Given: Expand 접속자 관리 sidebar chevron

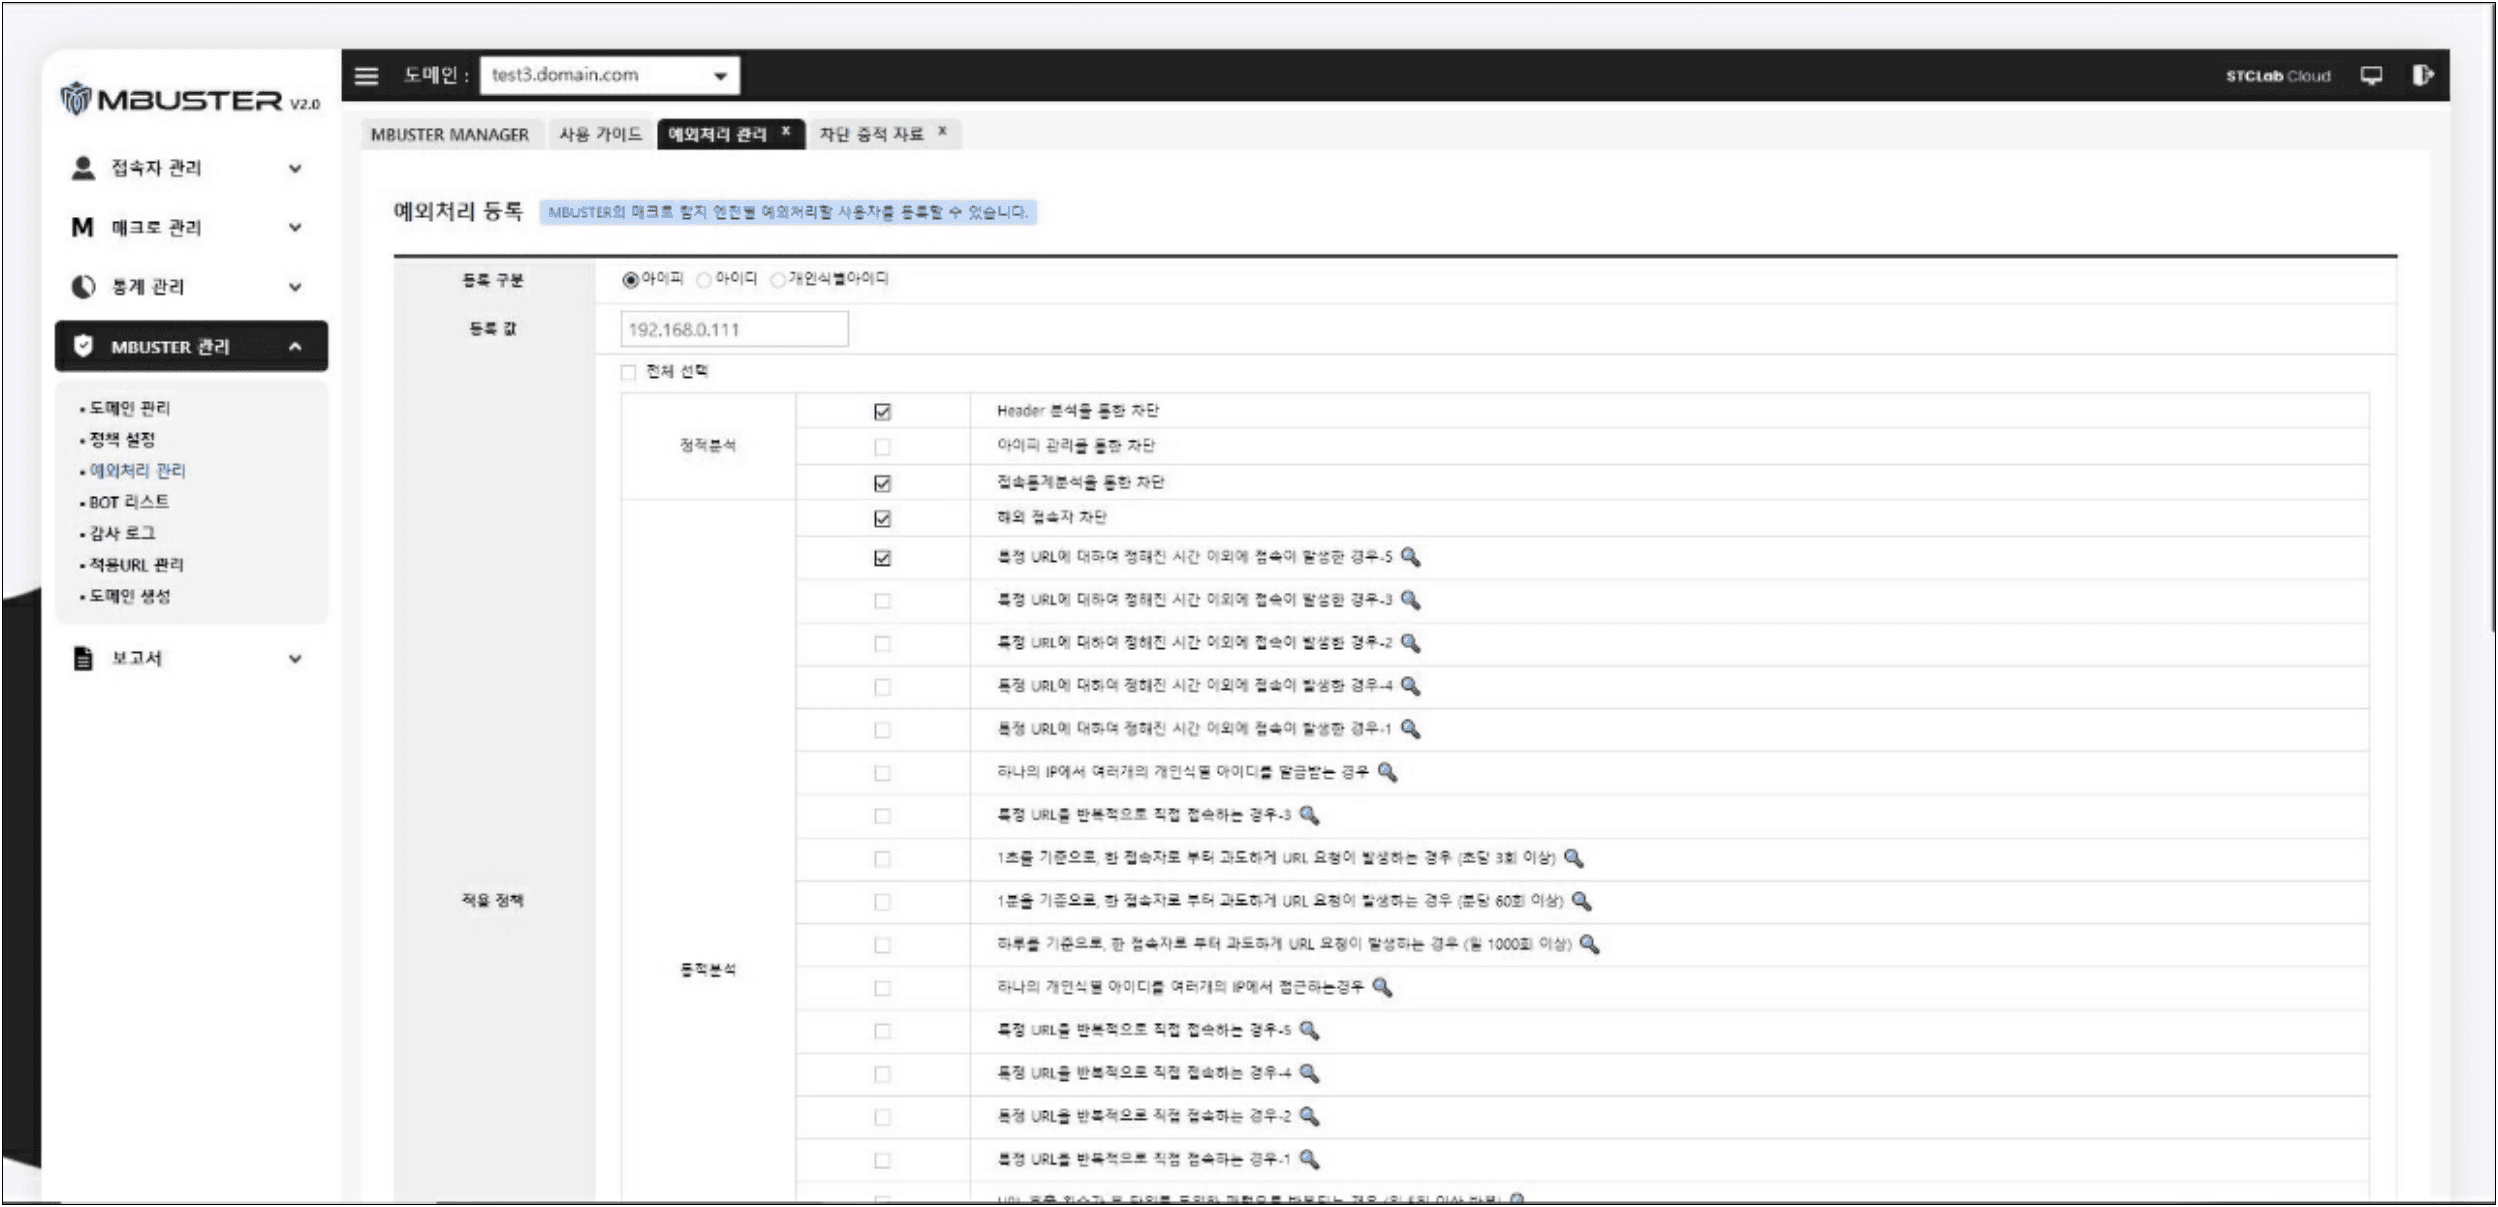Looking at the screenshot, I should [x=295, y=169].
